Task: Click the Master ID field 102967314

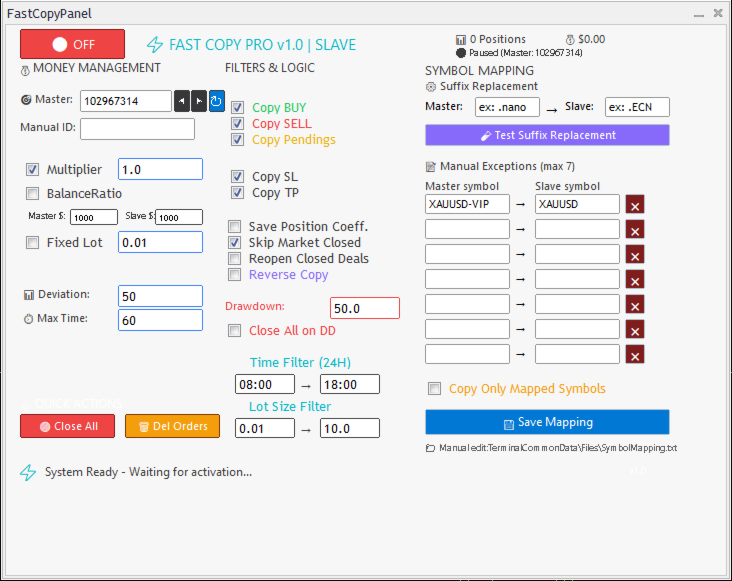Action: click(126, 101)
